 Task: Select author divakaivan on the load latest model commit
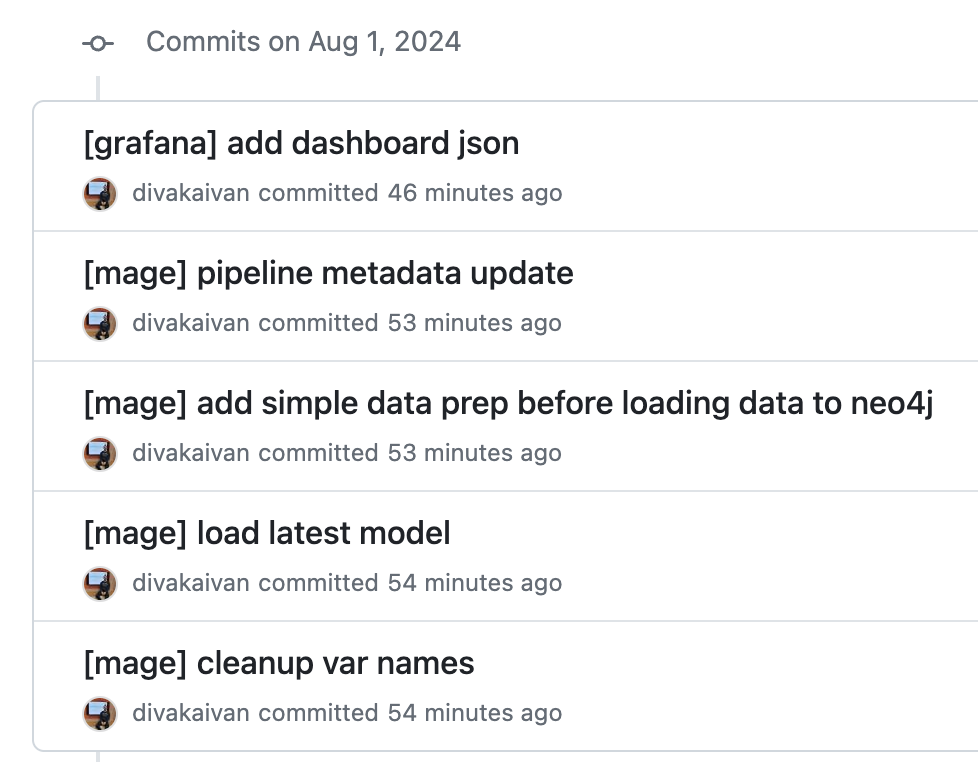click(x=191, y=583)
